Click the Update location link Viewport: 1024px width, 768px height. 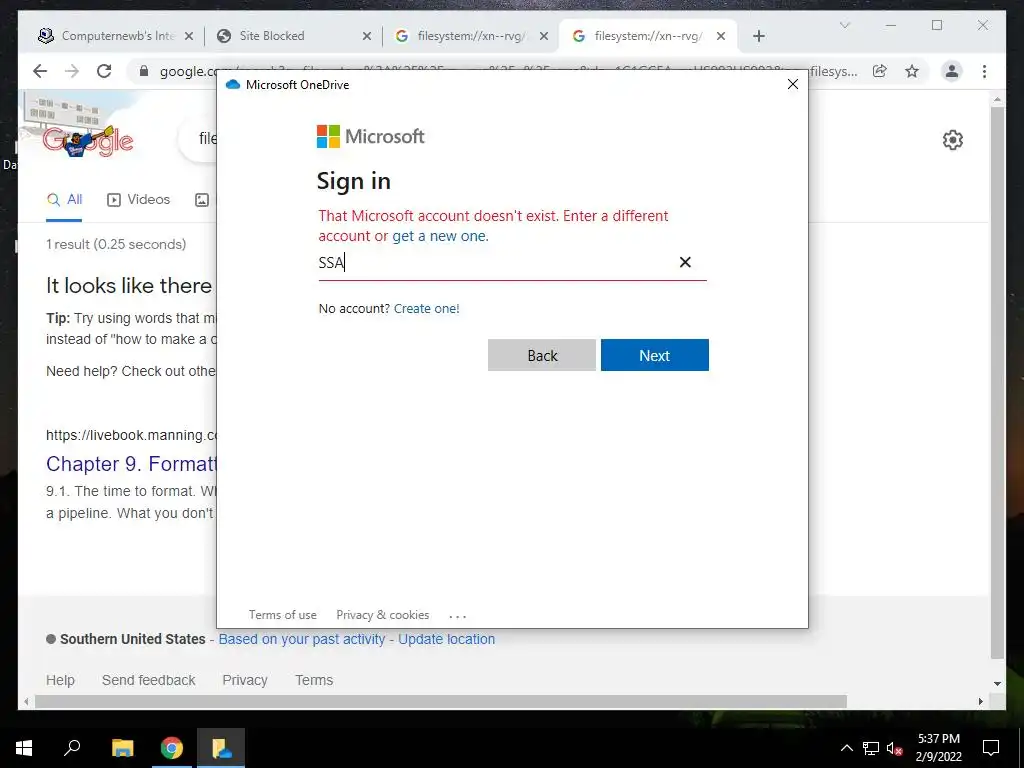pos(447,639)
